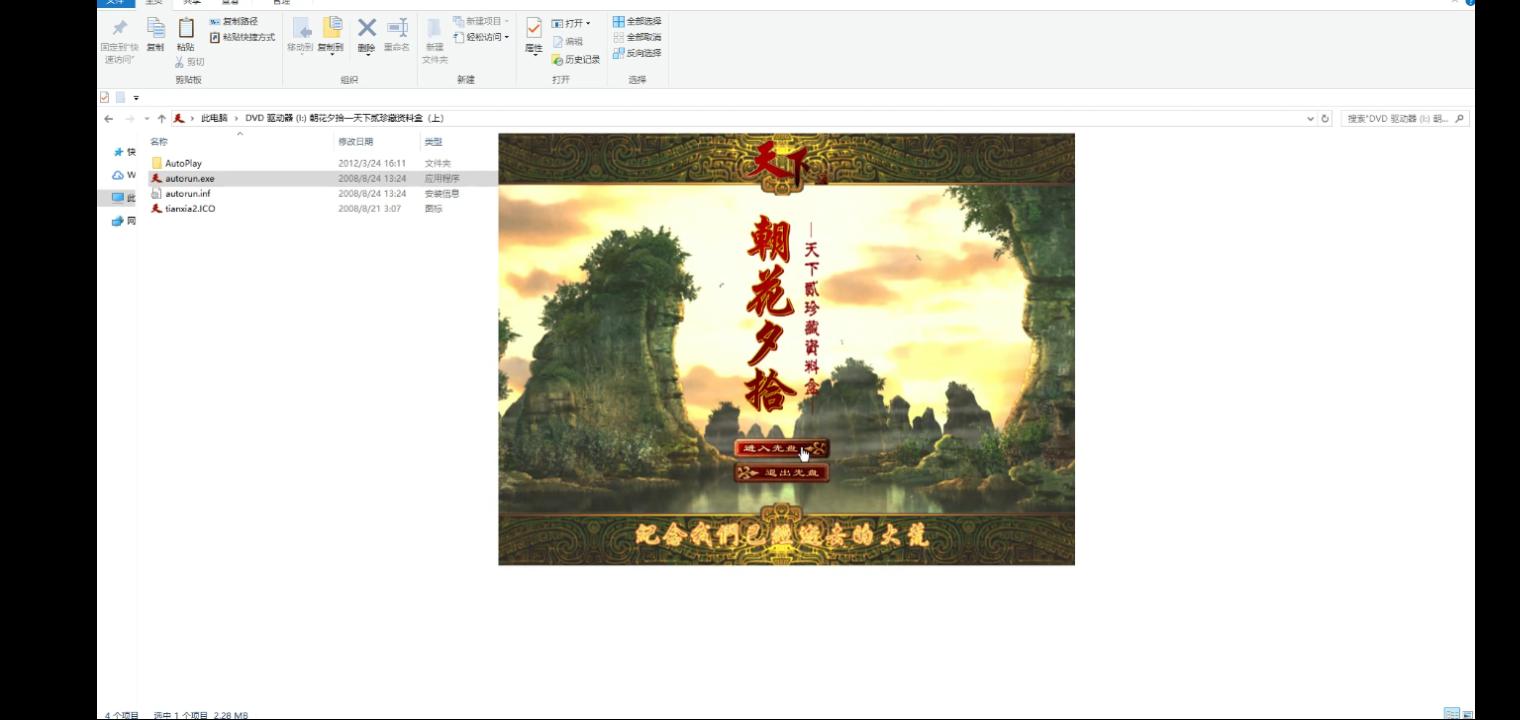Image resolution: width=1520 pixels, height=720 pixels.
Task: Click 全部选择 (Select all)
Action: [637, 21]
